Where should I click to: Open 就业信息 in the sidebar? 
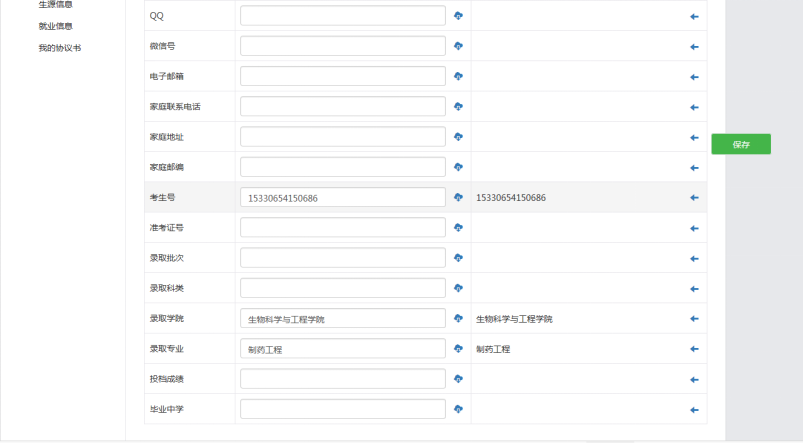point(55,26)
